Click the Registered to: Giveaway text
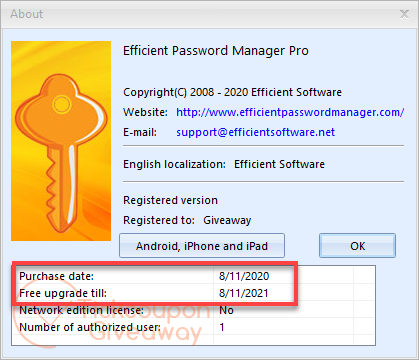The height and width of the screenshot is (360, 419). click(187, 220)
